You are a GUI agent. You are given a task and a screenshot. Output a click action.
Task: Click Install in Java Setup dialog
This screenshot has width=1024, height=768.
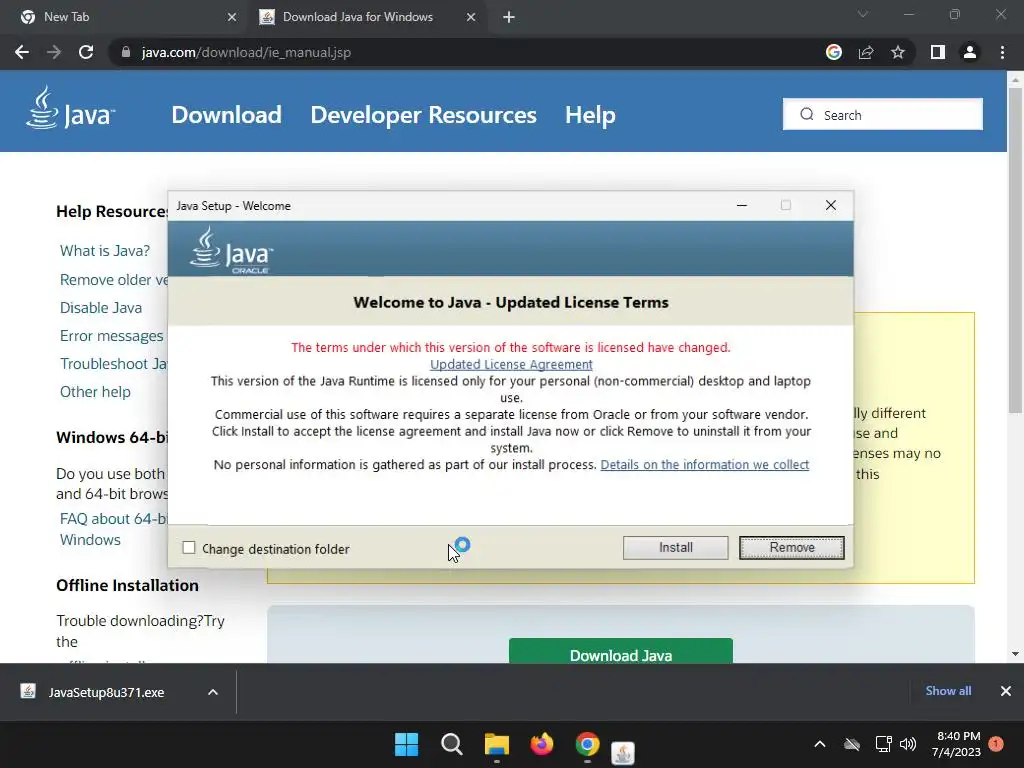675,548
